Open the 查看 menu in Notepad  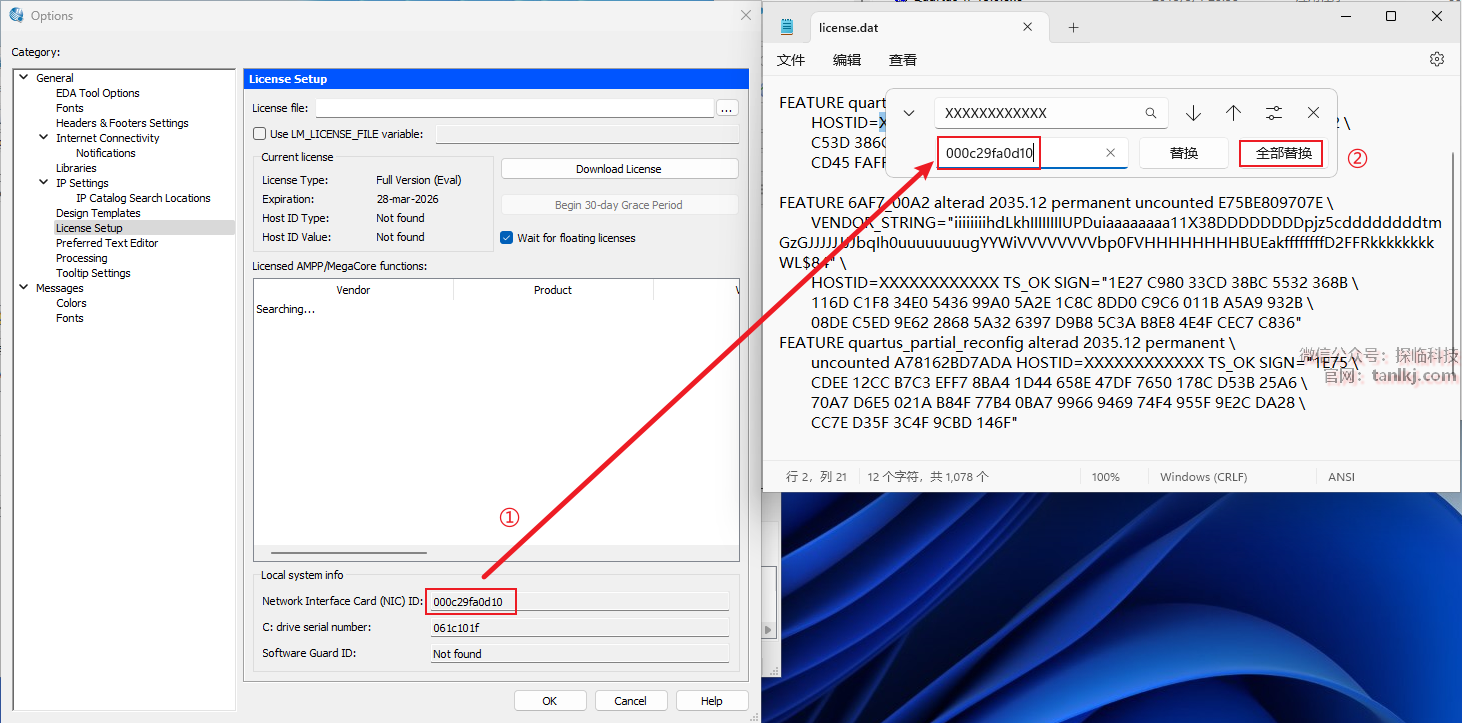[x=902, y=60]
